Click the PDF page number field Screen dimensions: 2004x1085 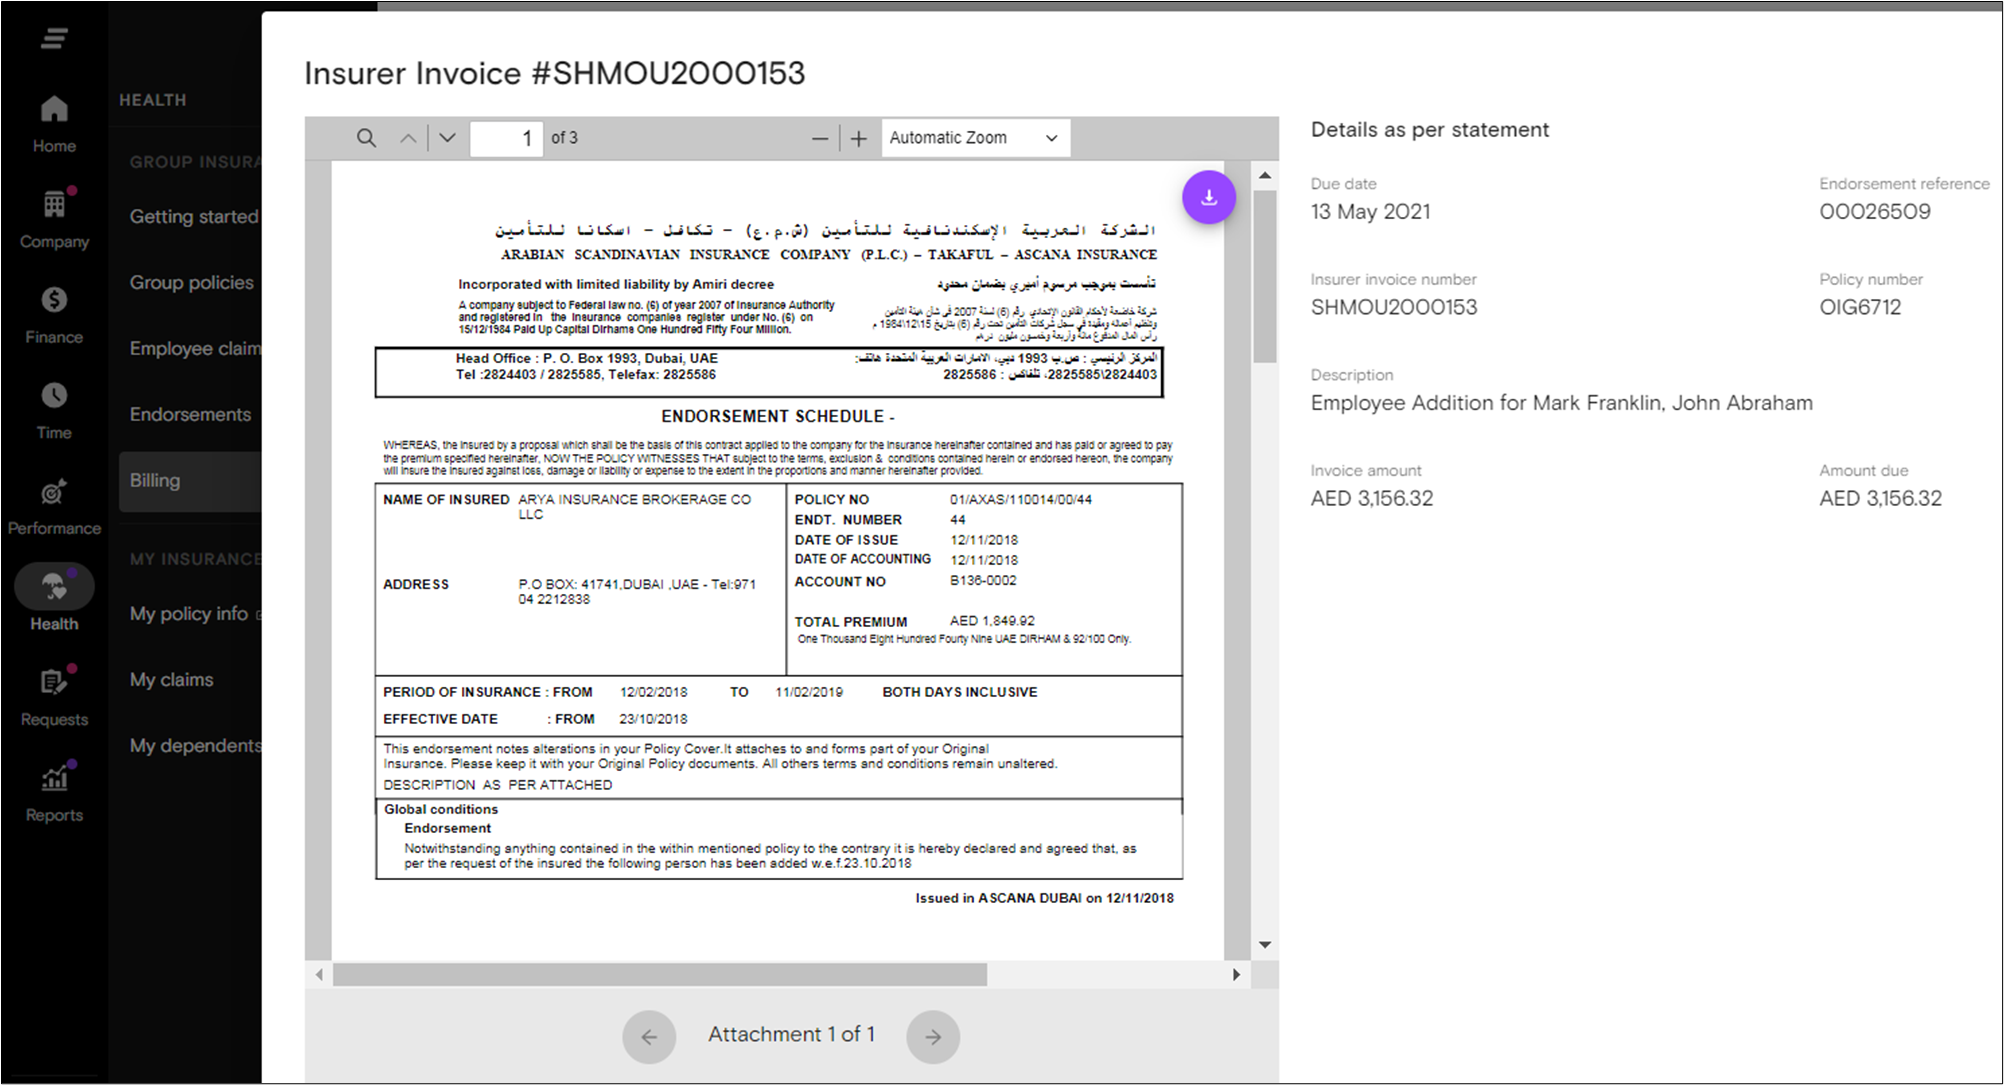pyautogui.click(x=507, y=138)
